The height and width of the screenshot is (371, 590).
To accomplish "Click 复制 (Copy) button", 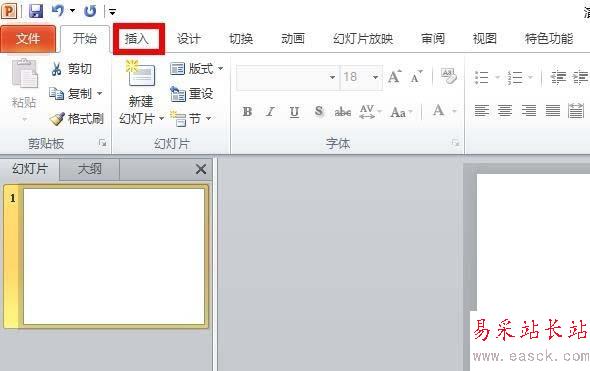I will coord(71,93).
